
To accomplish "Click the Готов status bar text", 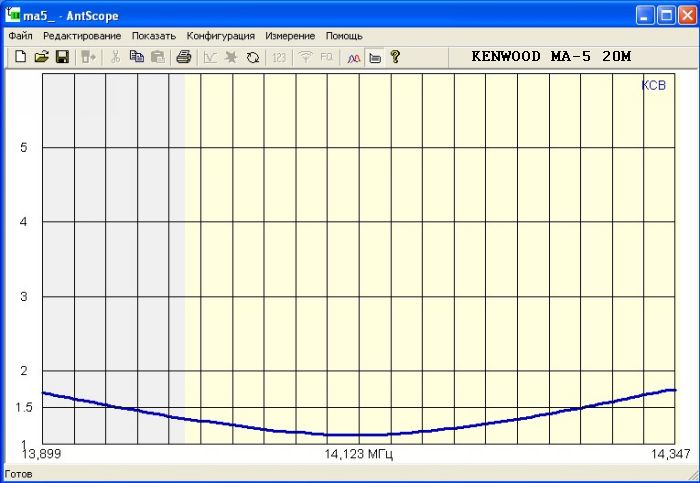I will coord(18,474).
